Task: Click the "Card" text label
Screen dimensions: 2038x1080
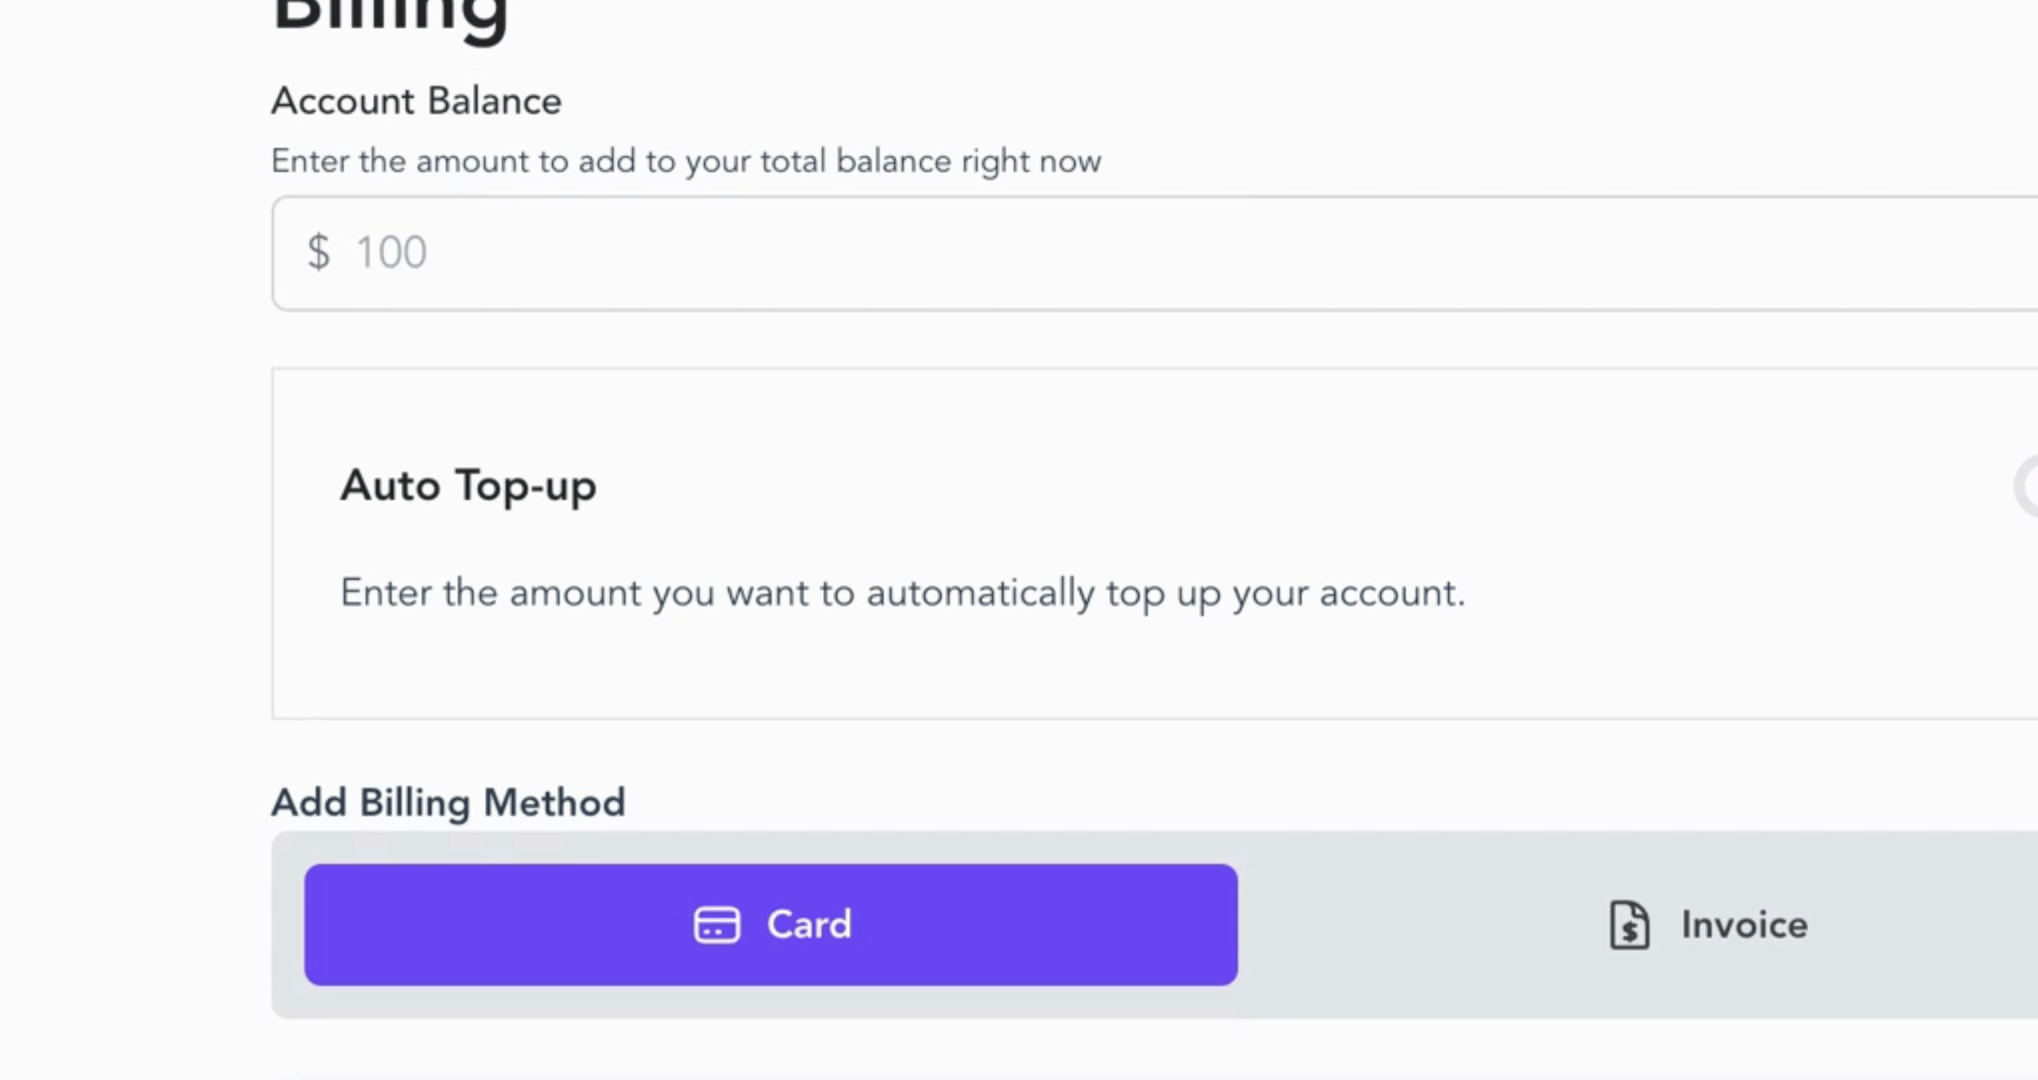Action: (809, 925)
